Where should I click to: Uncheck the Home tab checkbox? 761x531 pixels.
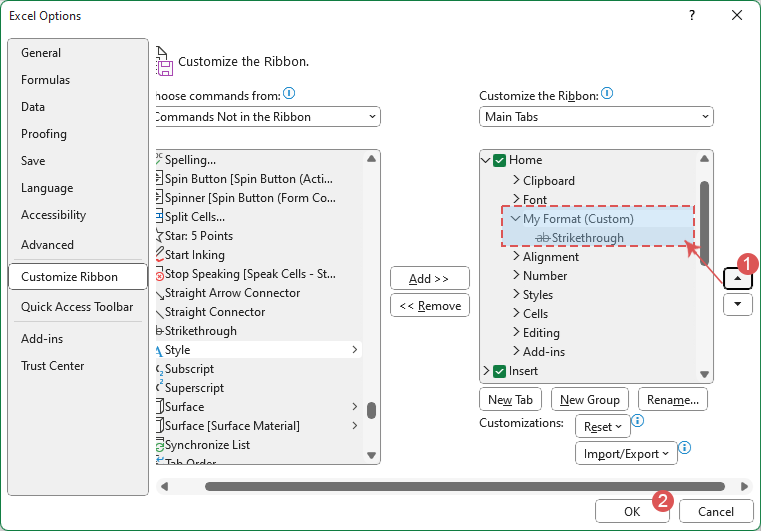tap(500, 160)
